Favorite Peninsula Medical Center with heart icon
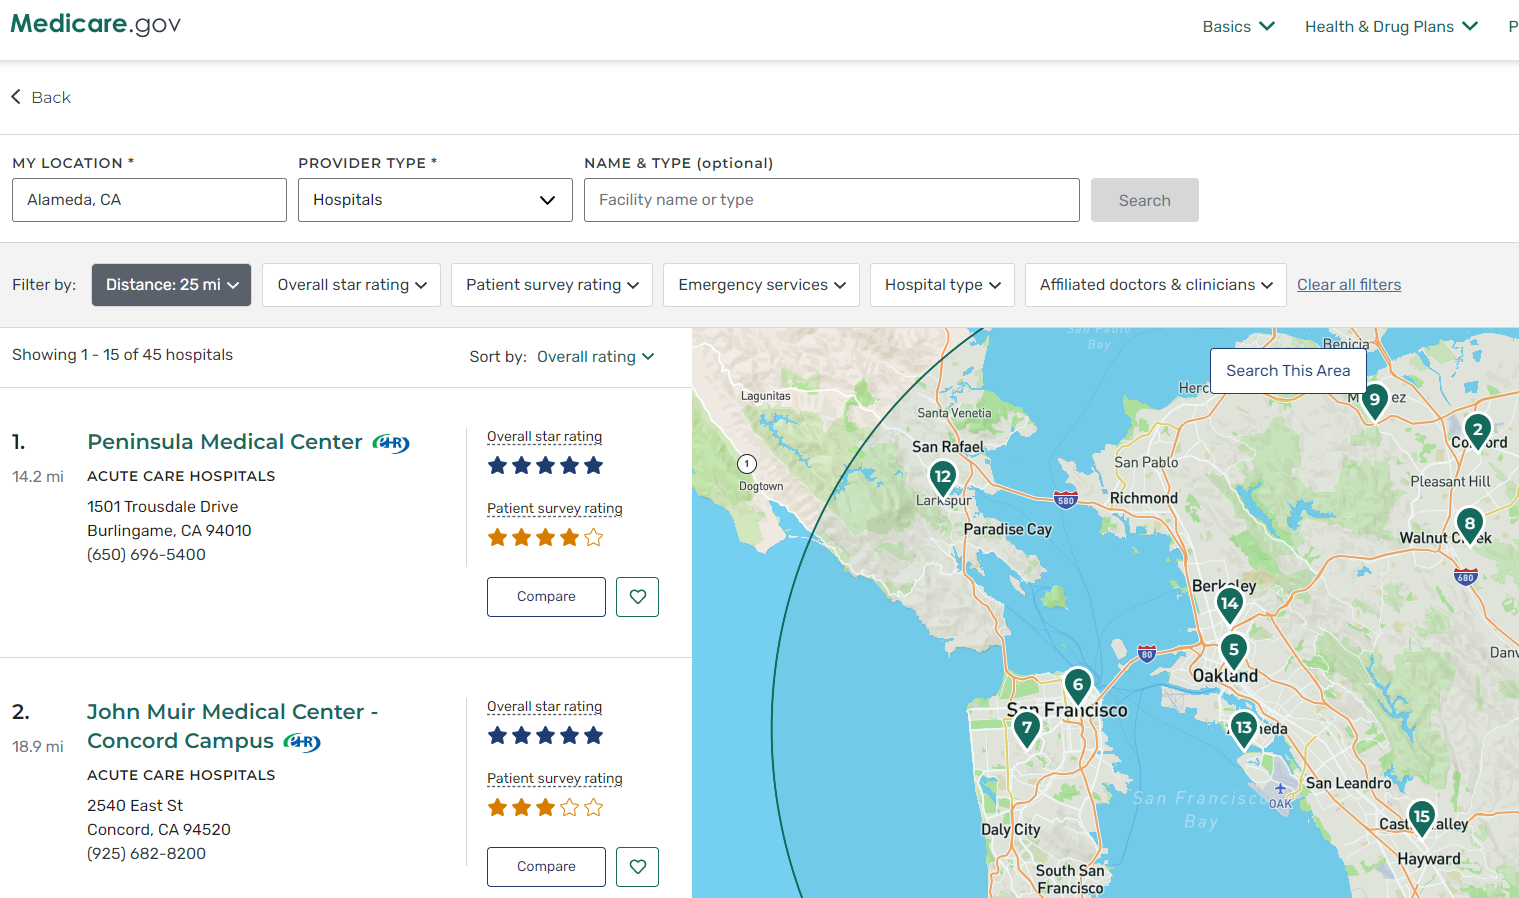This screenshot has width=1519, height=898. pyautogui.click(x=638, y=597)
